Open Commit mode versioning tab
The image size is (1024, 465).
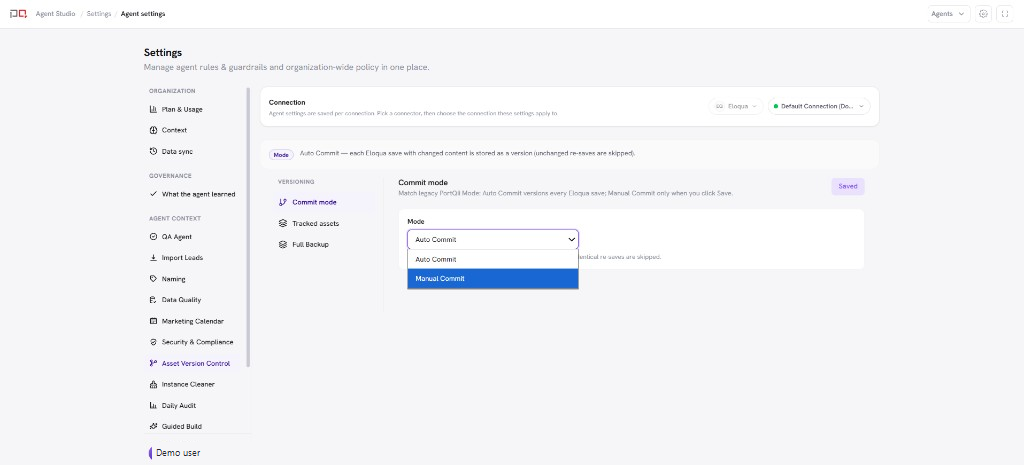tap(325, 202)
